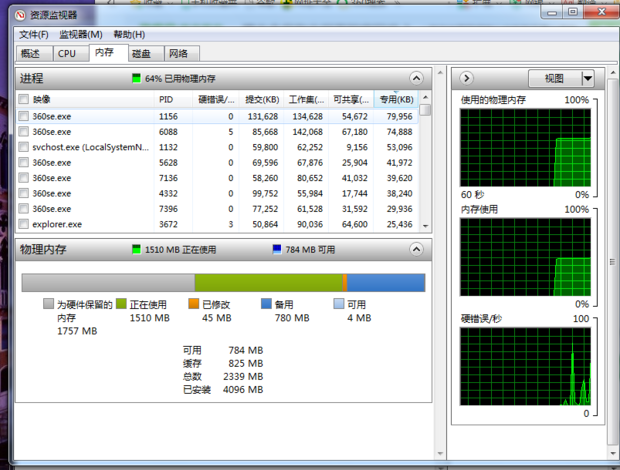Click the 硬错误/秒 graph
Screen dimensions: 620x470
(525, 366)
